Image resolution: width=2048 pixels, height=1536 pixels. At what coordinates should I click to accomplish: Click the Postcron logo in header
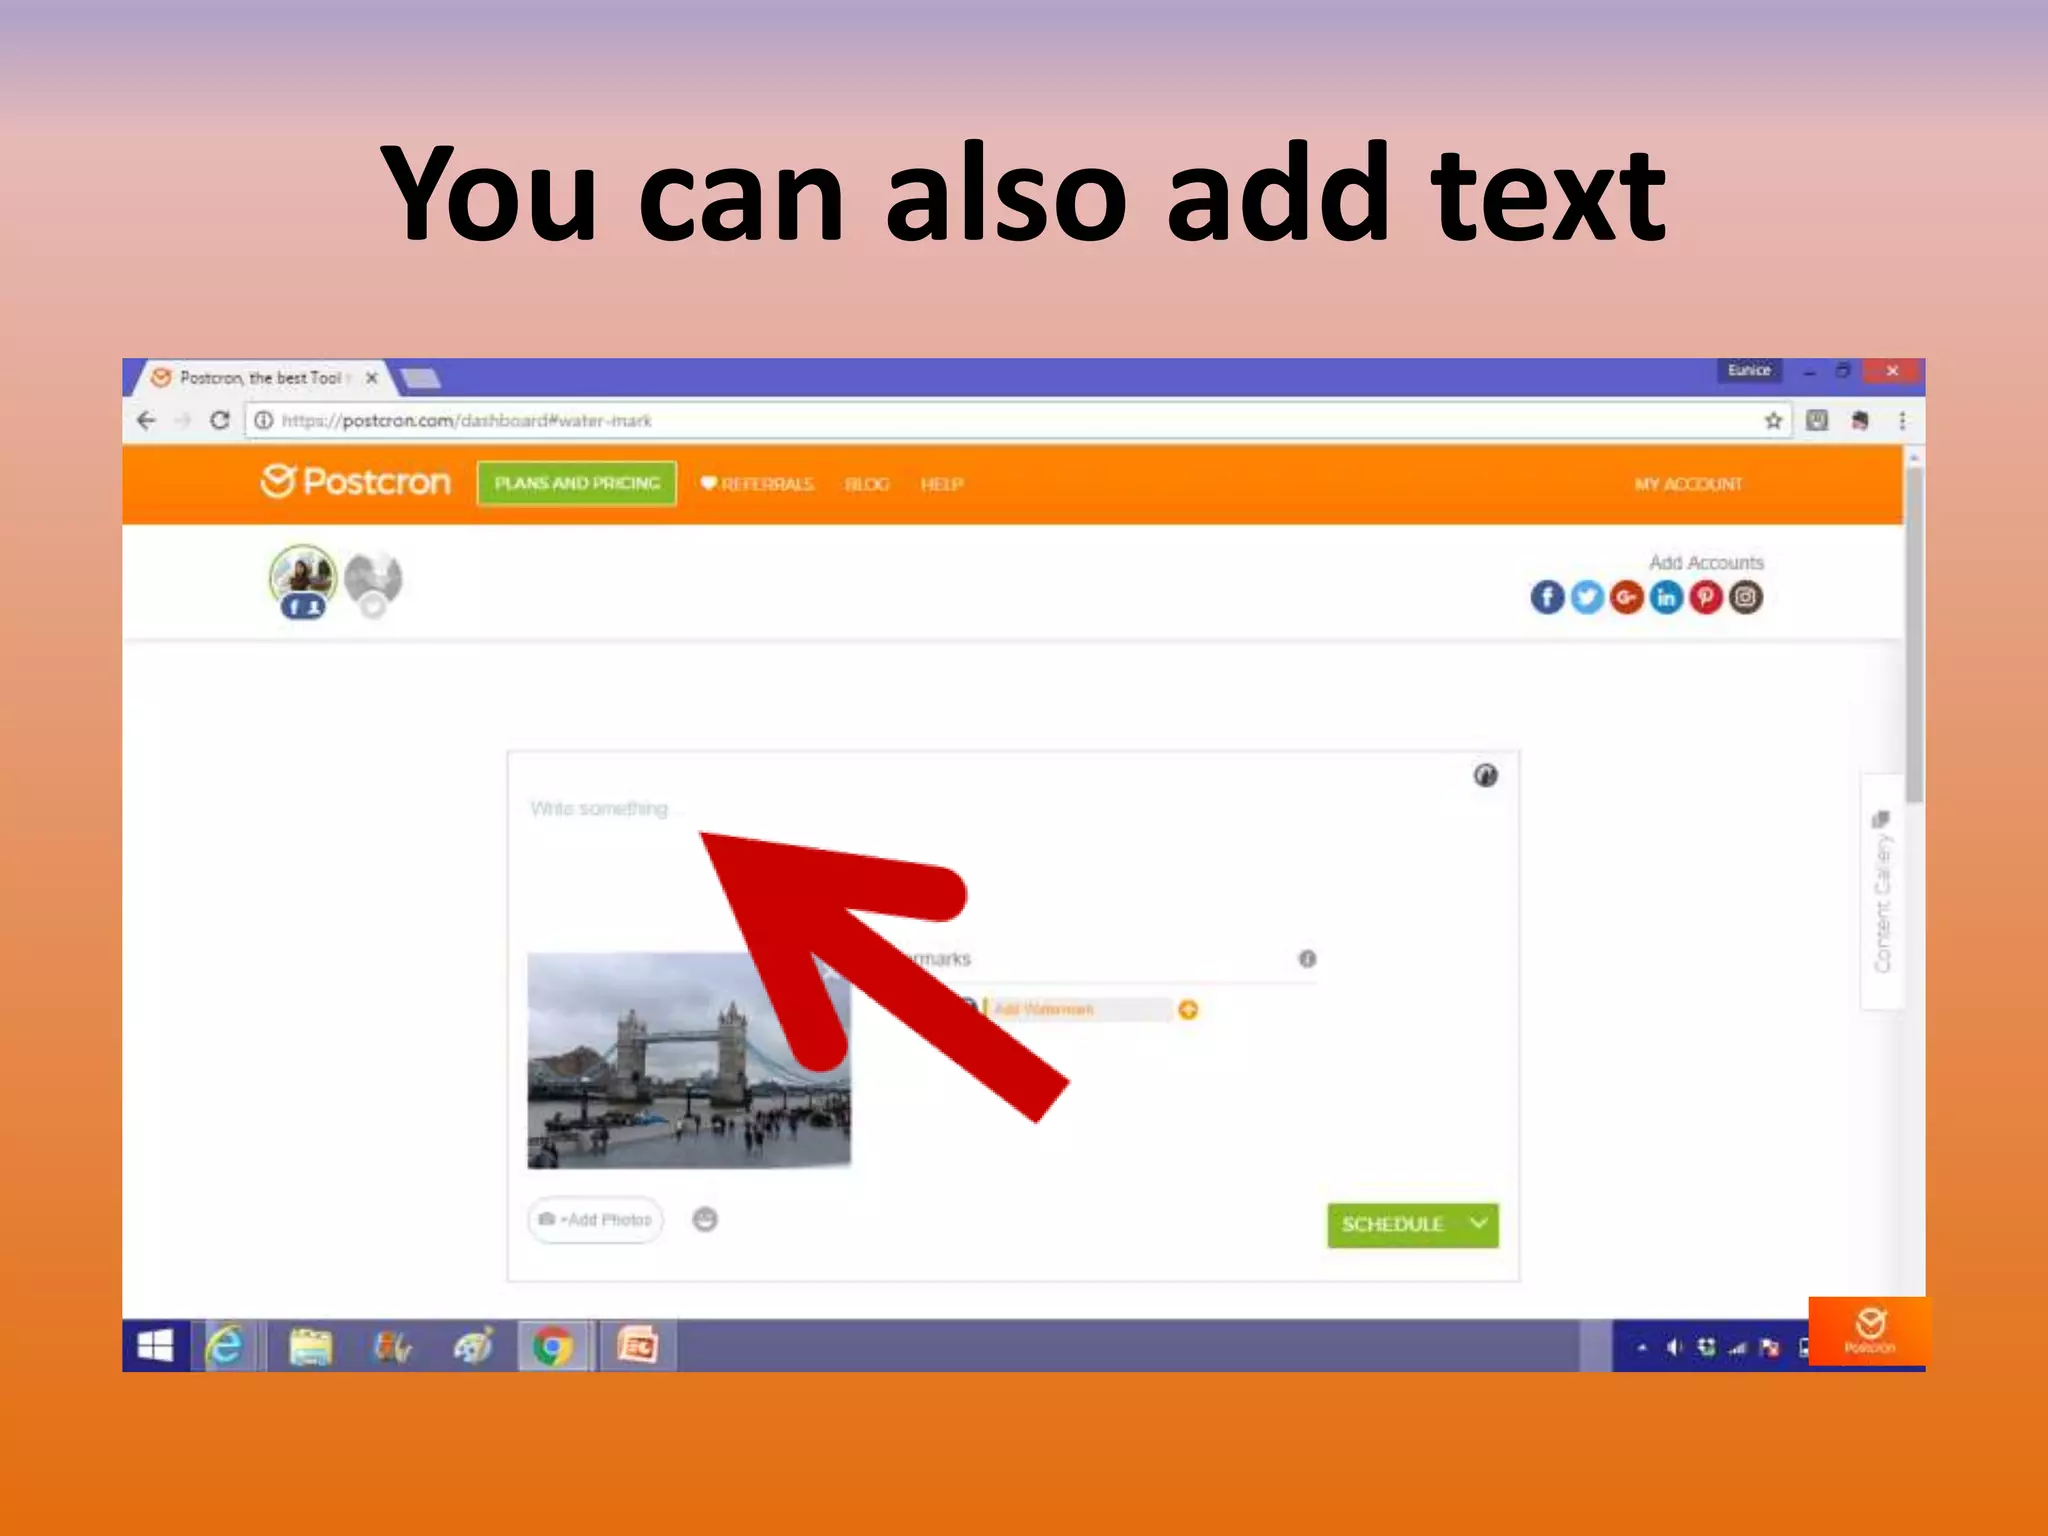pos(356,482)
